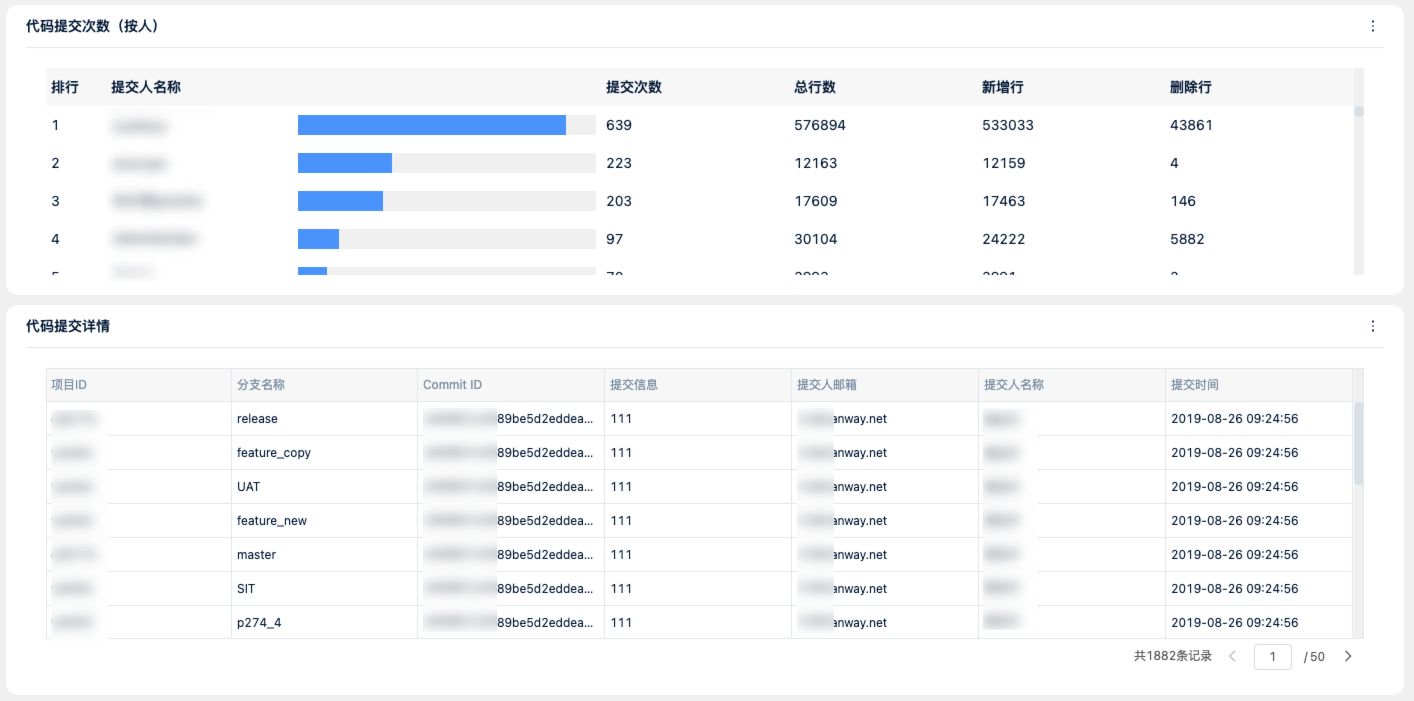The height and width of the screenshot is (701, 1414).
Task: Click the 总行数 column header
Action: (815, 87)
